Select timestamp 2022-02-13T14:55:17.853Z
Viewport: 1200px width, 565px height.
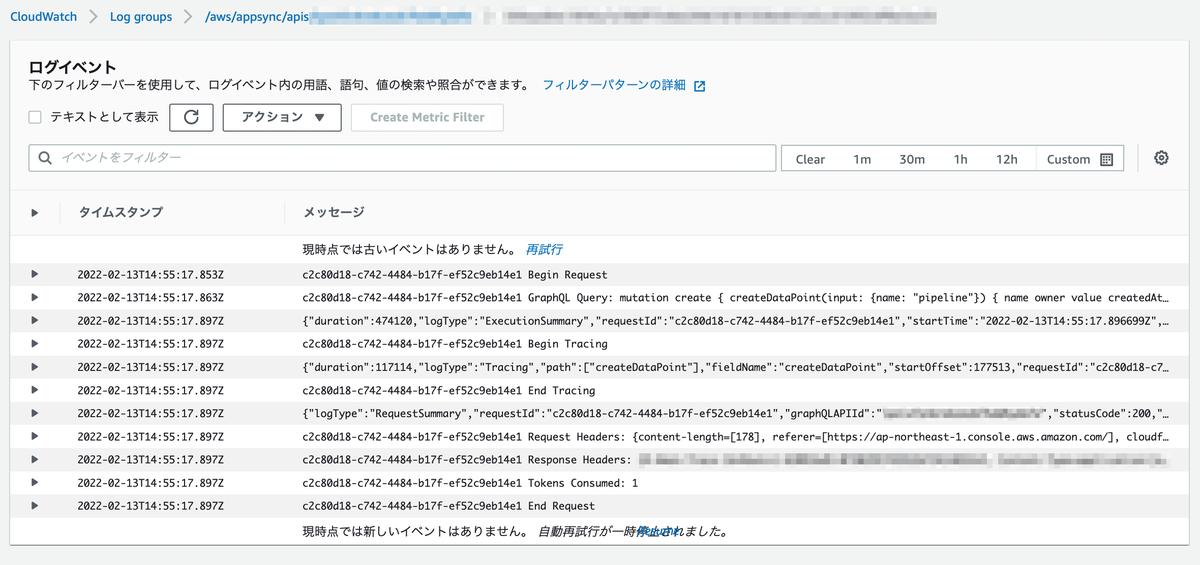point(151,274)
